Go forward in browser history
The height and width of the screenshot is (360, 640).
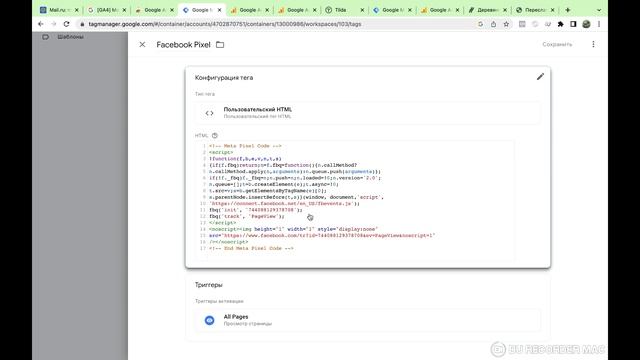(x=53, y=24)
